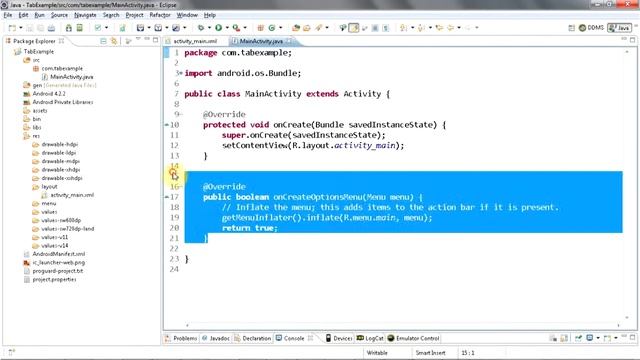Open the New file dropdown arrow
Screen dimensions: 640x360
click(x=20, y=28)
